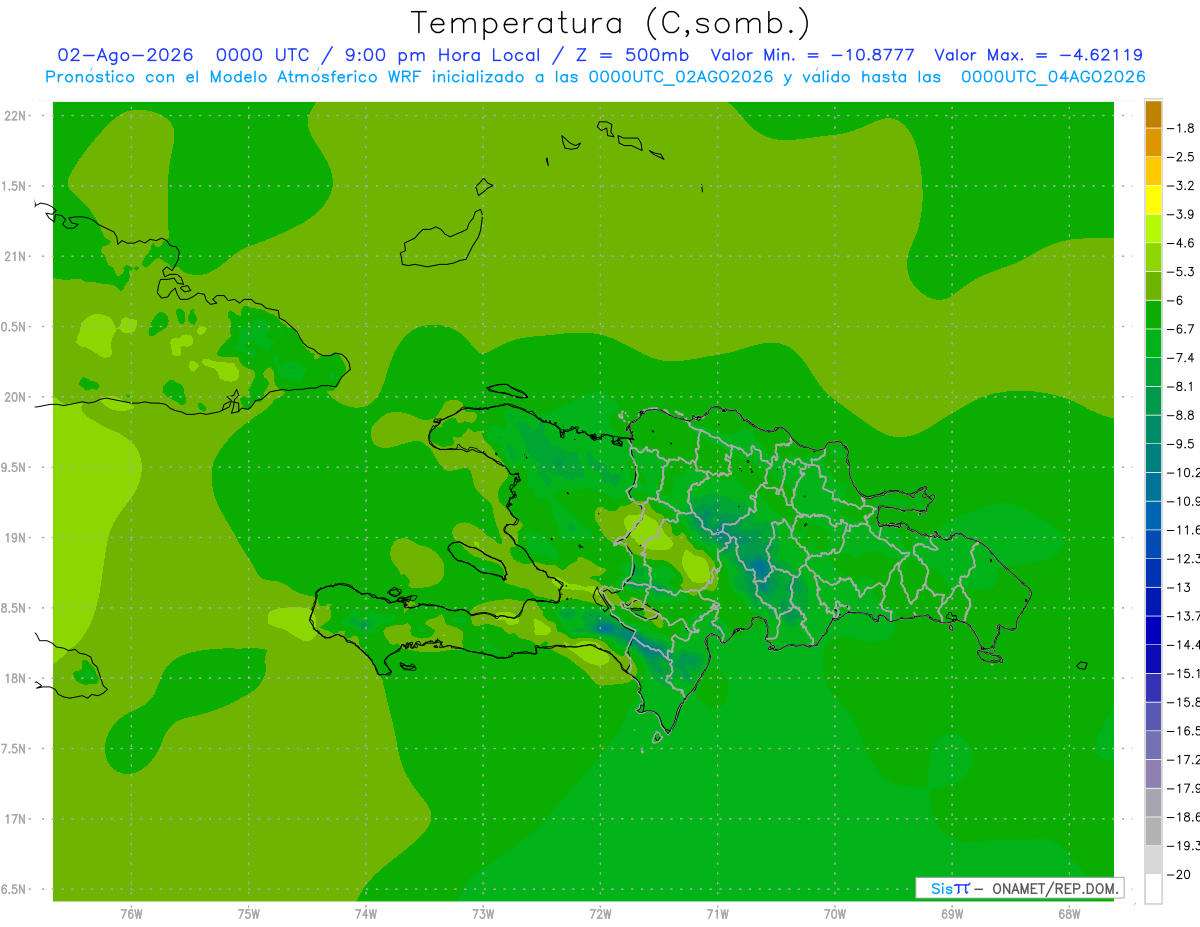Screen dimensions: 1200x927
Task: Click the '-5.3' colorbar value
Action: tap(1183, 271)
